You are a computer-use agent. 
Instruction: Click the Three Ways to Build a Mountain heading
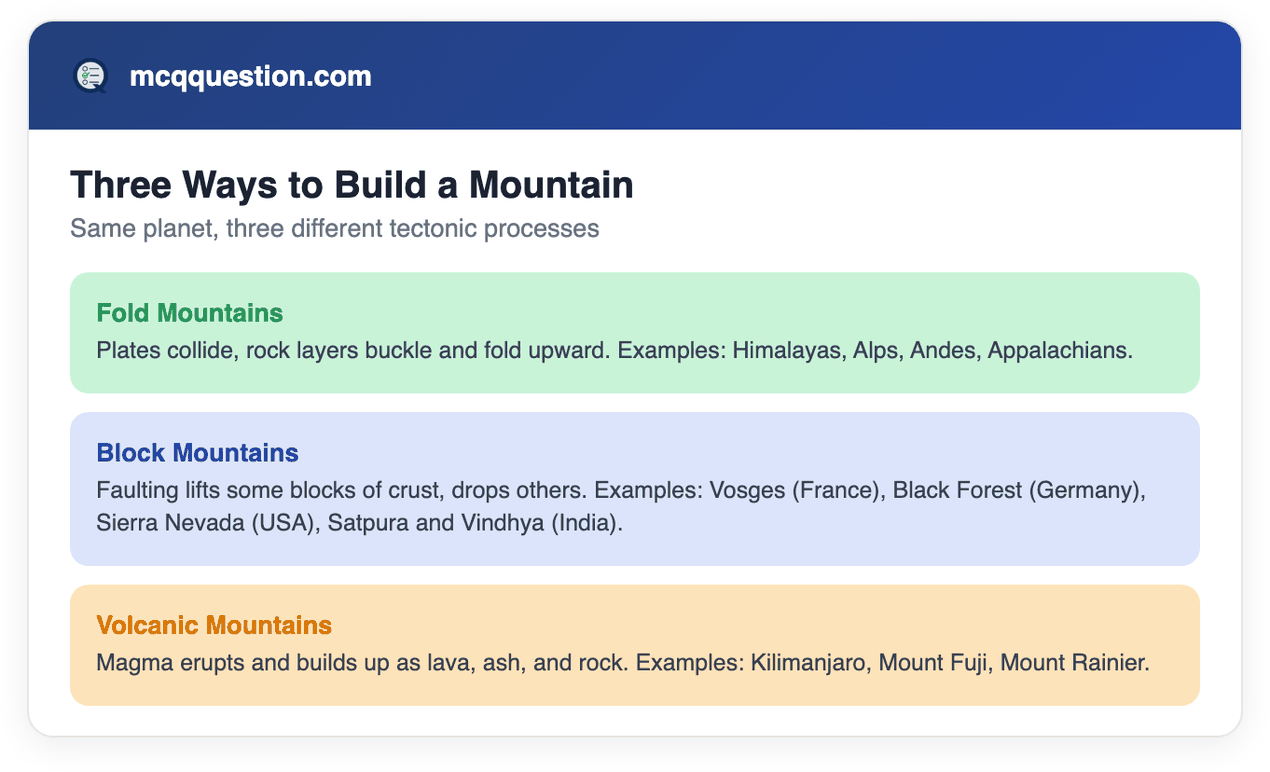pos(352,185)
